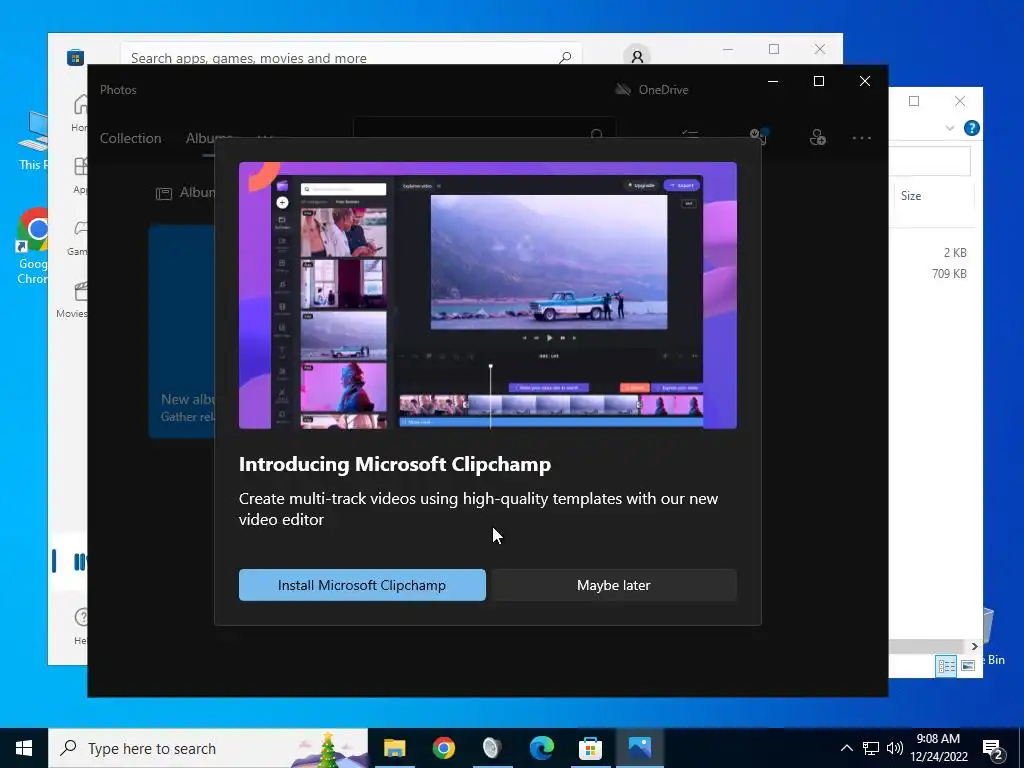This screenshot has height=768, width=1024.
Task: Install Microsoft Clipchamp from the dialog
Action: click(x=362, y=585)
